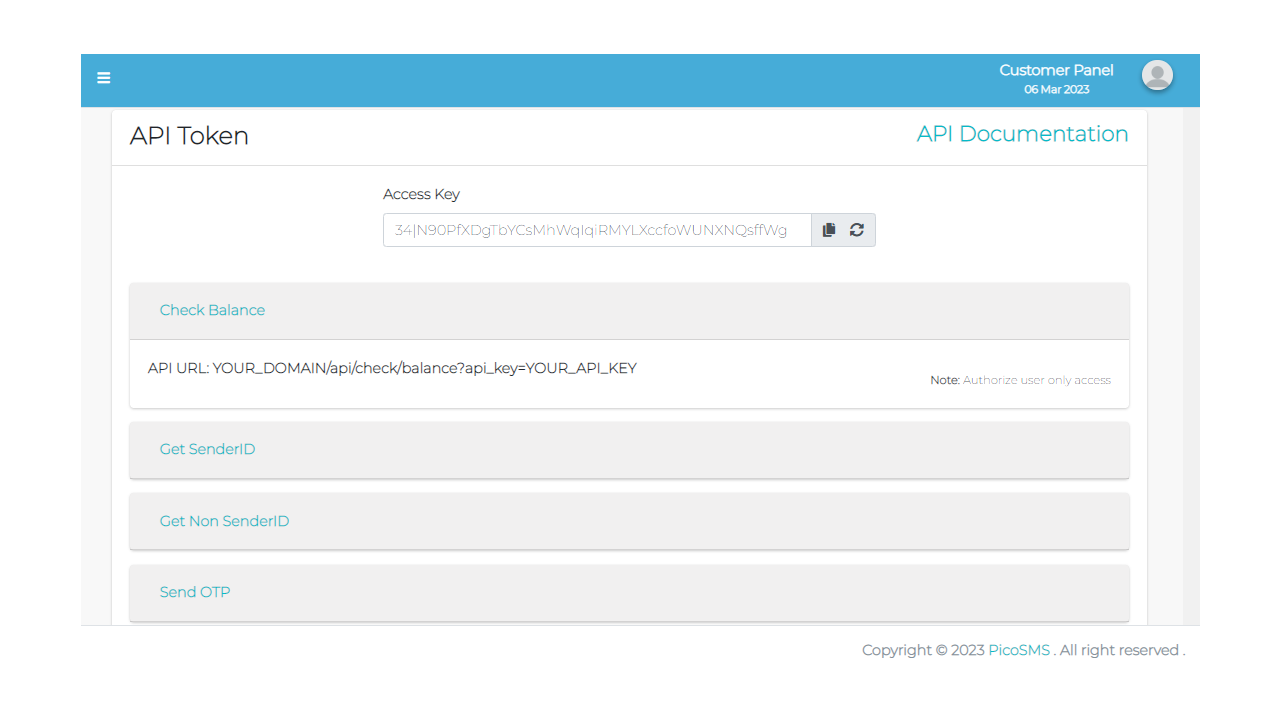Click the Copyright © 2023 footer text
The width and height of the screenshot is (1280, 720).
tap(923, 650)
